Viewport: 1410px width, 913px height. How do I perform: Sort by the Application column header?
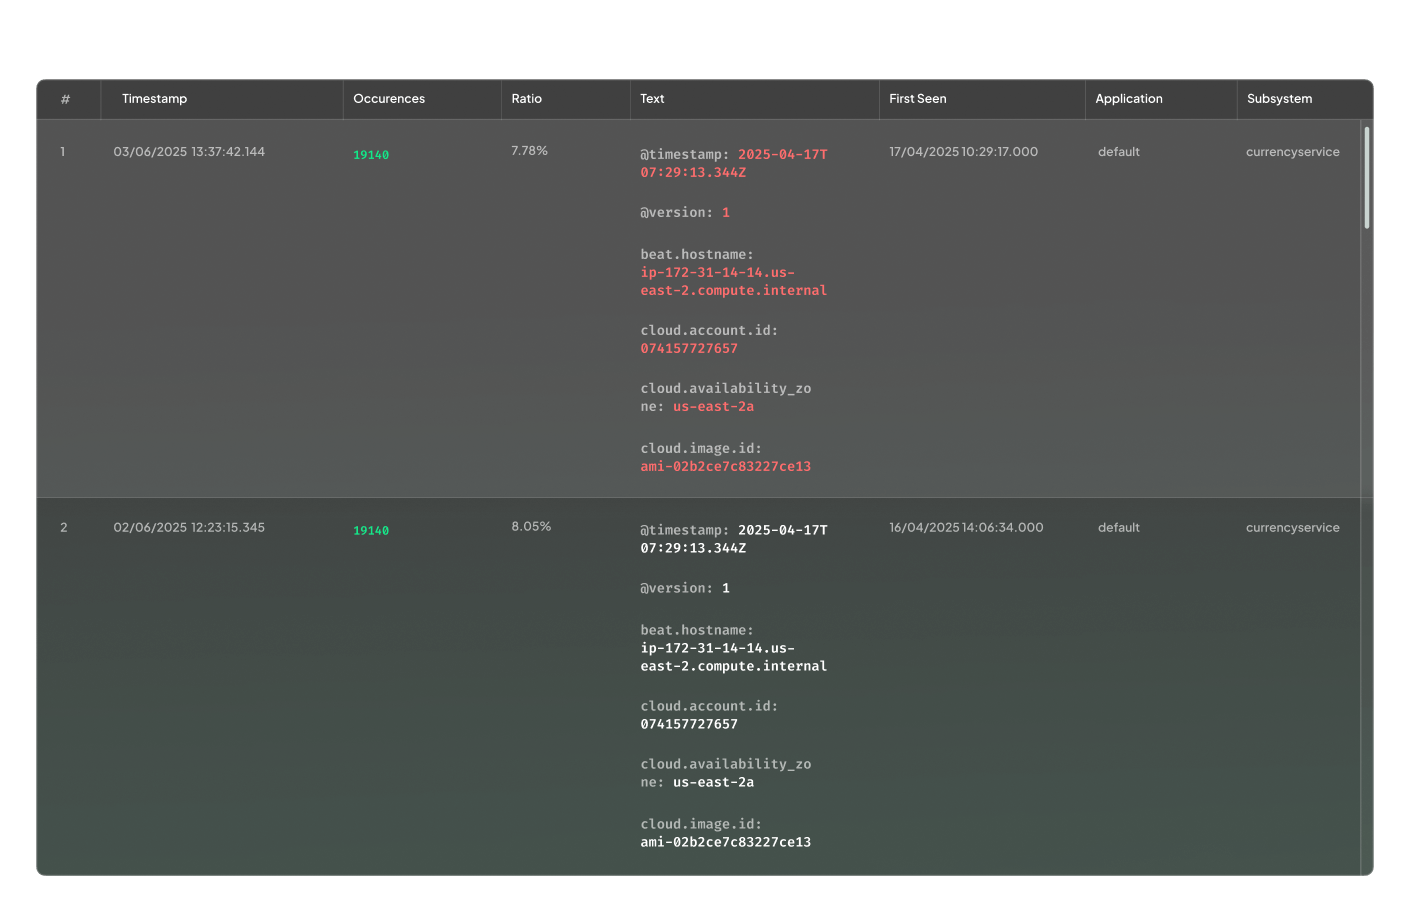1128,99
